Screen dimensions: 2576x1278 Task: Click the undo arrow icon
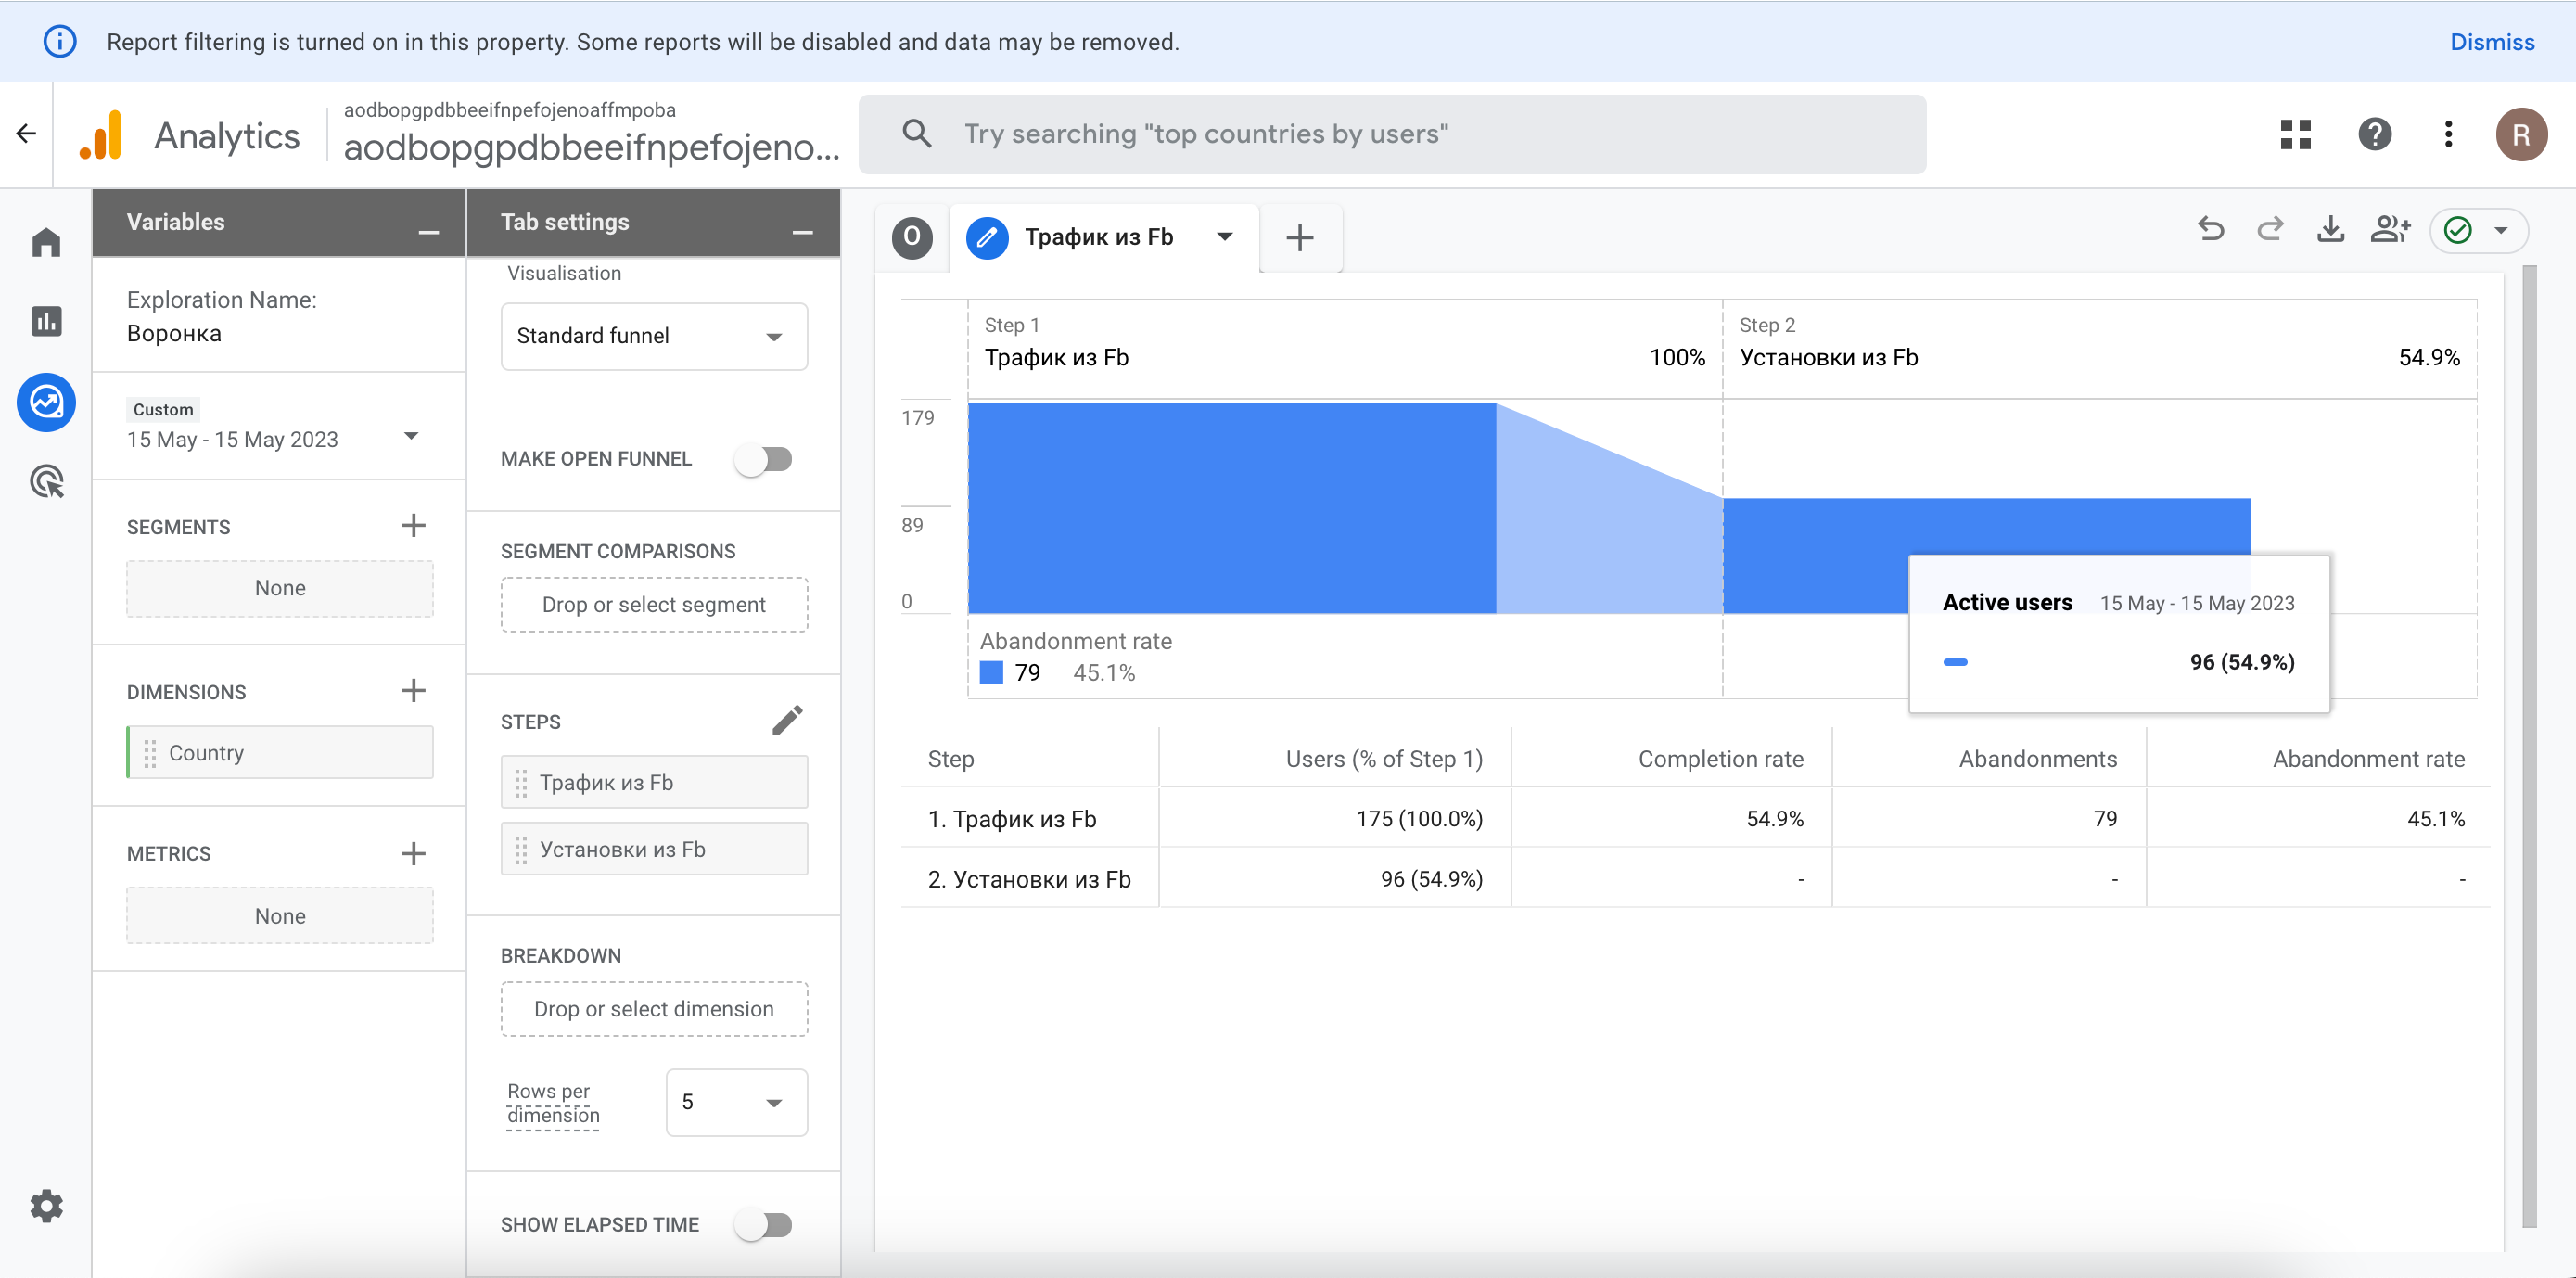2211,231
